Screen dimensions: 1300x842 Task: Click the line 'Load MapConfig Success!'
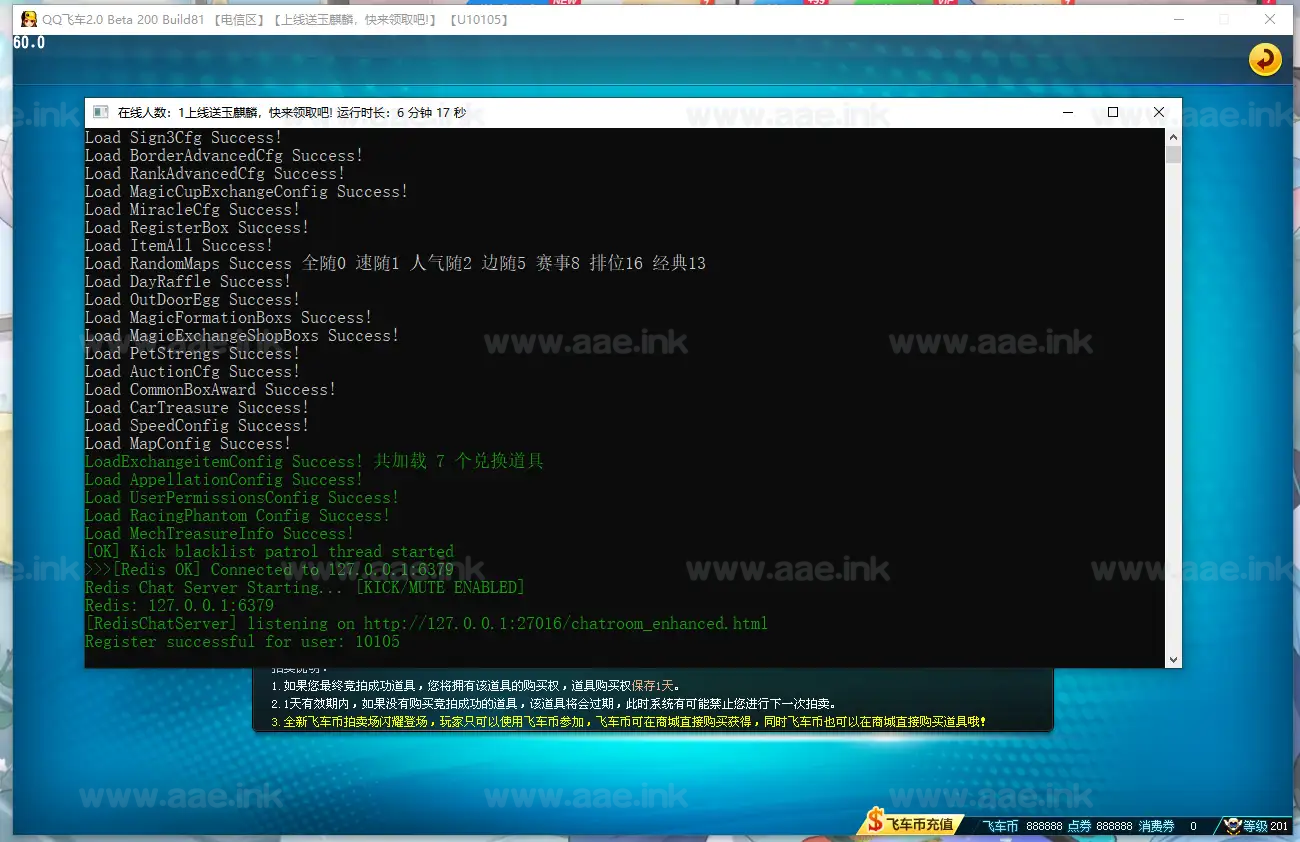pyautogui.click(x=188, y=444)
